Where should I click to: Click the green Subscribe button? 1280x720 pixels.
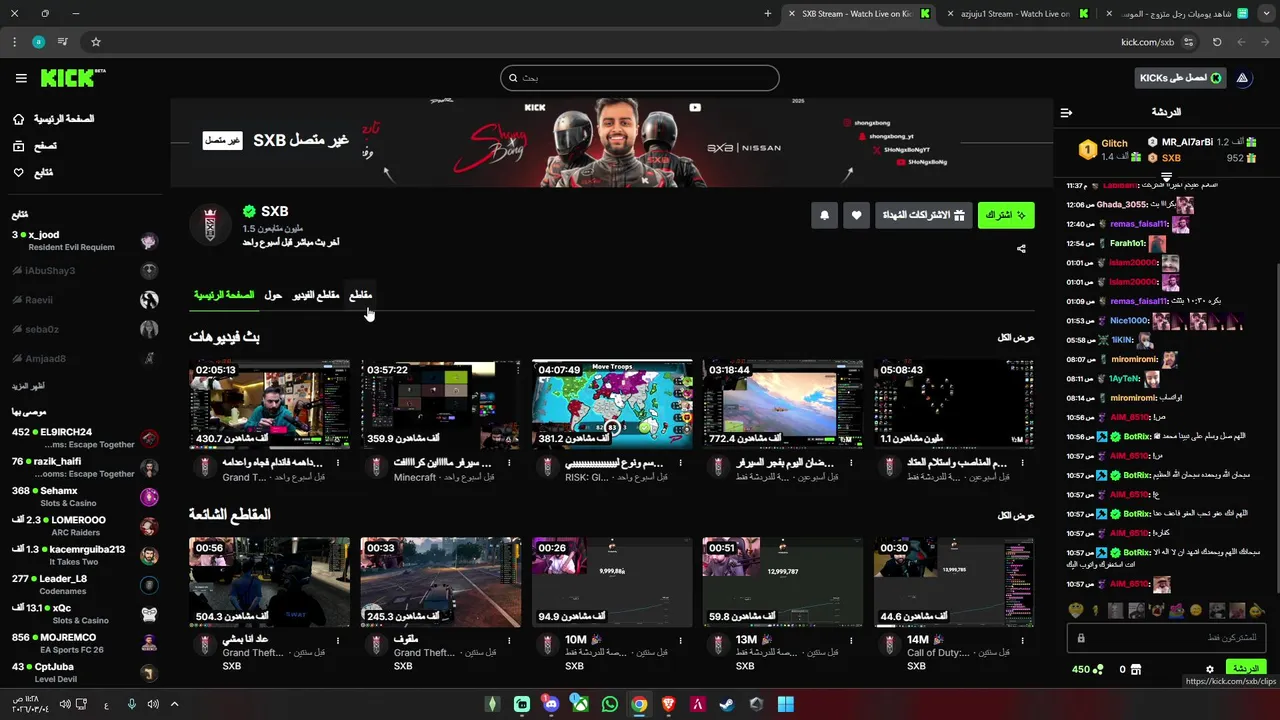1006,215
